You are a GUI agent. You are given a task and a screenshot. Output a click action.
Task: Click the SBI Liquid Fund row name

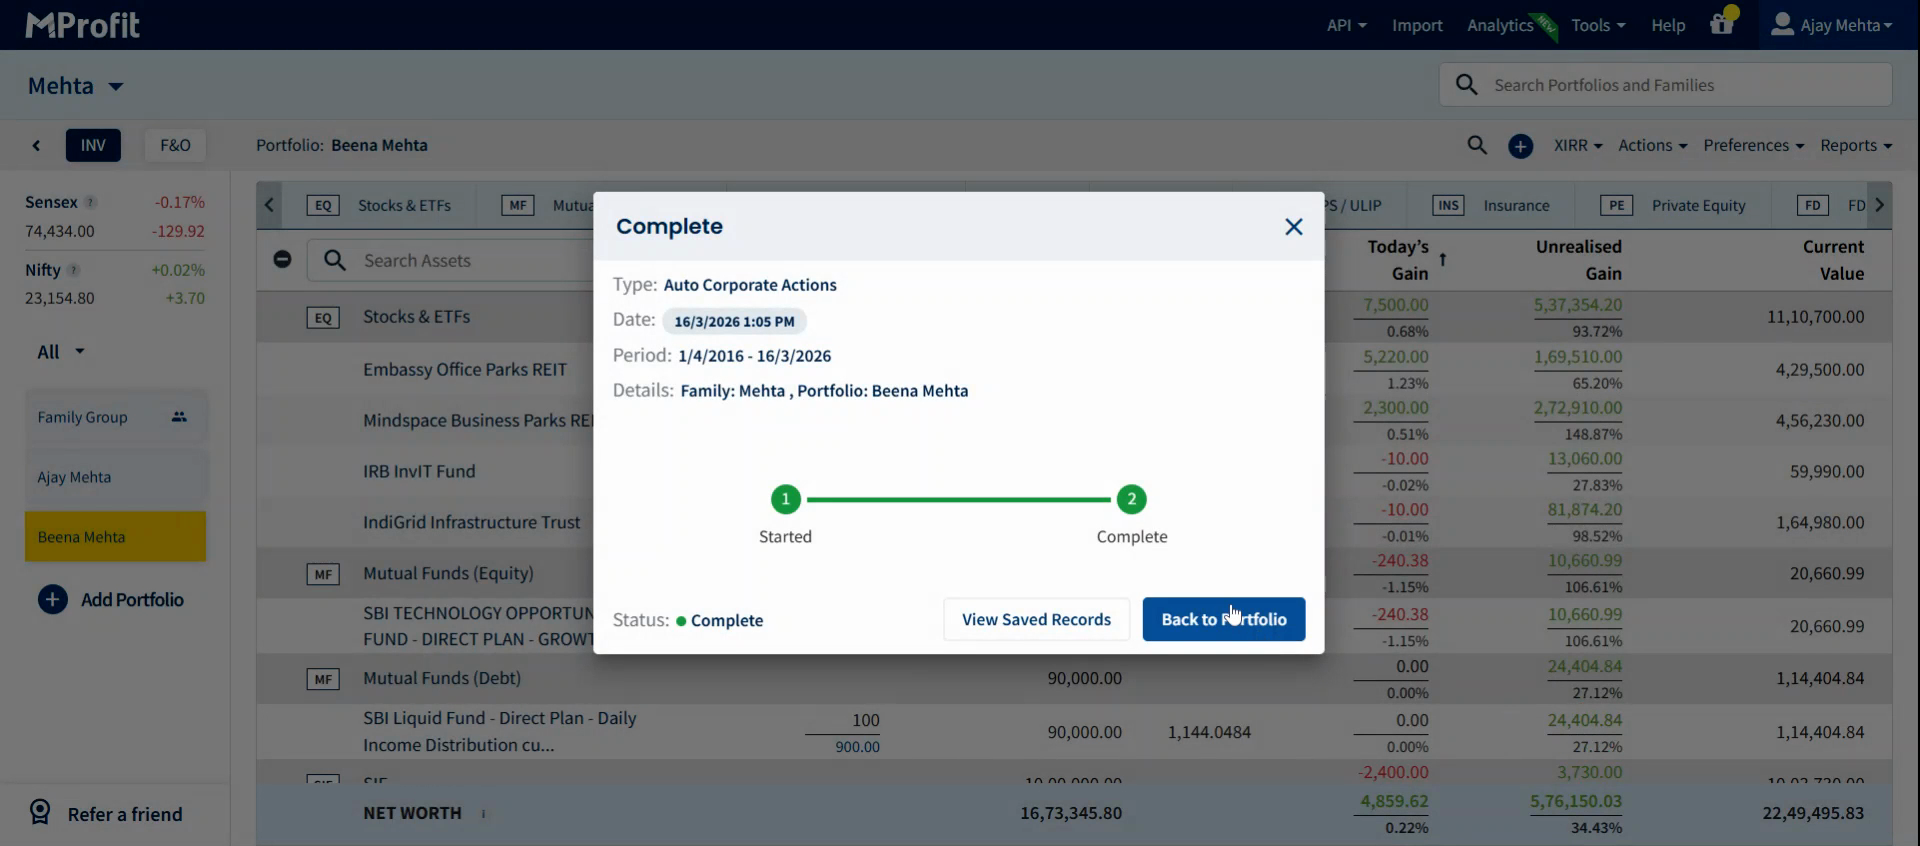click(x=499, y=732)
